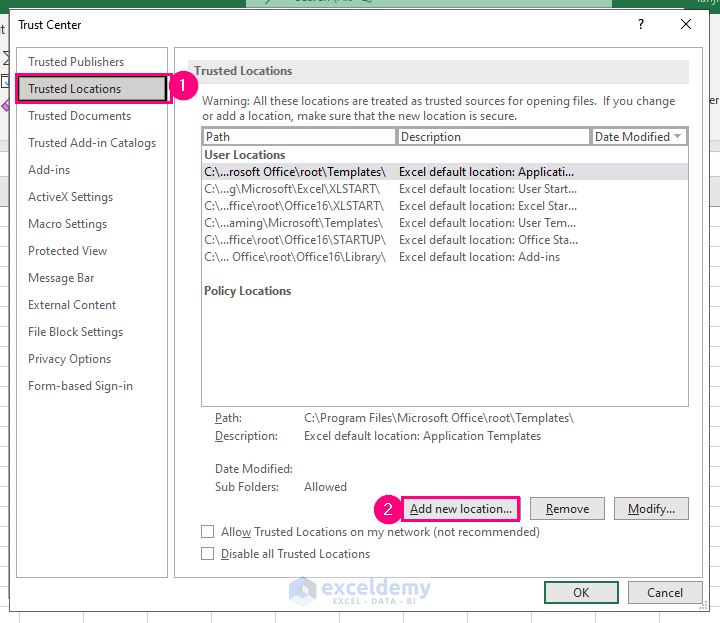Viewport: 720px width, 623px height.
Task: Click the Modify button
Action: [x=651, y=509]
